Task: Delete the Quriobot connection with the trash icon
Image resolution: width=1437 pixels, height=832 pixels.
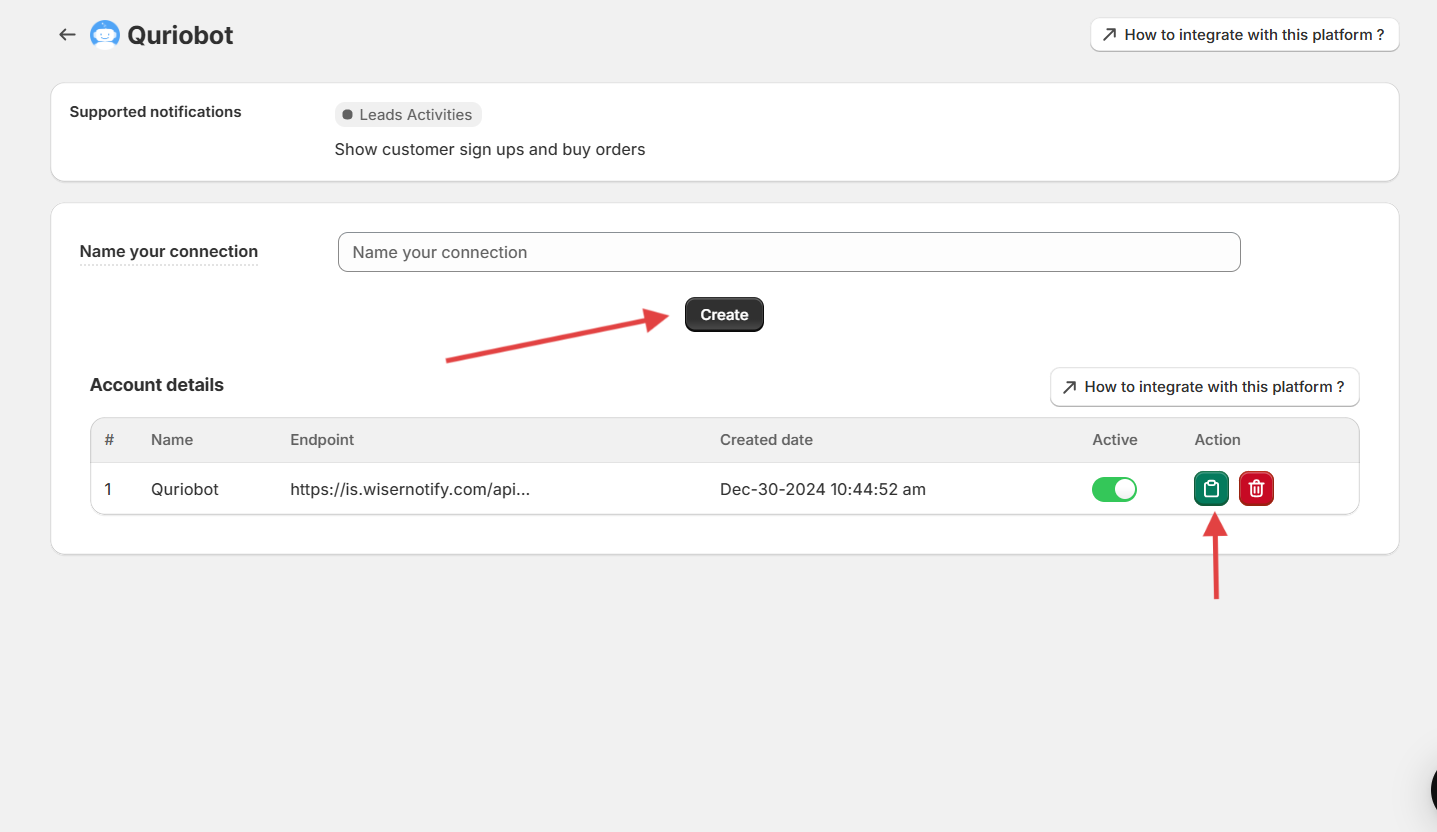Action: [1256, 489]
